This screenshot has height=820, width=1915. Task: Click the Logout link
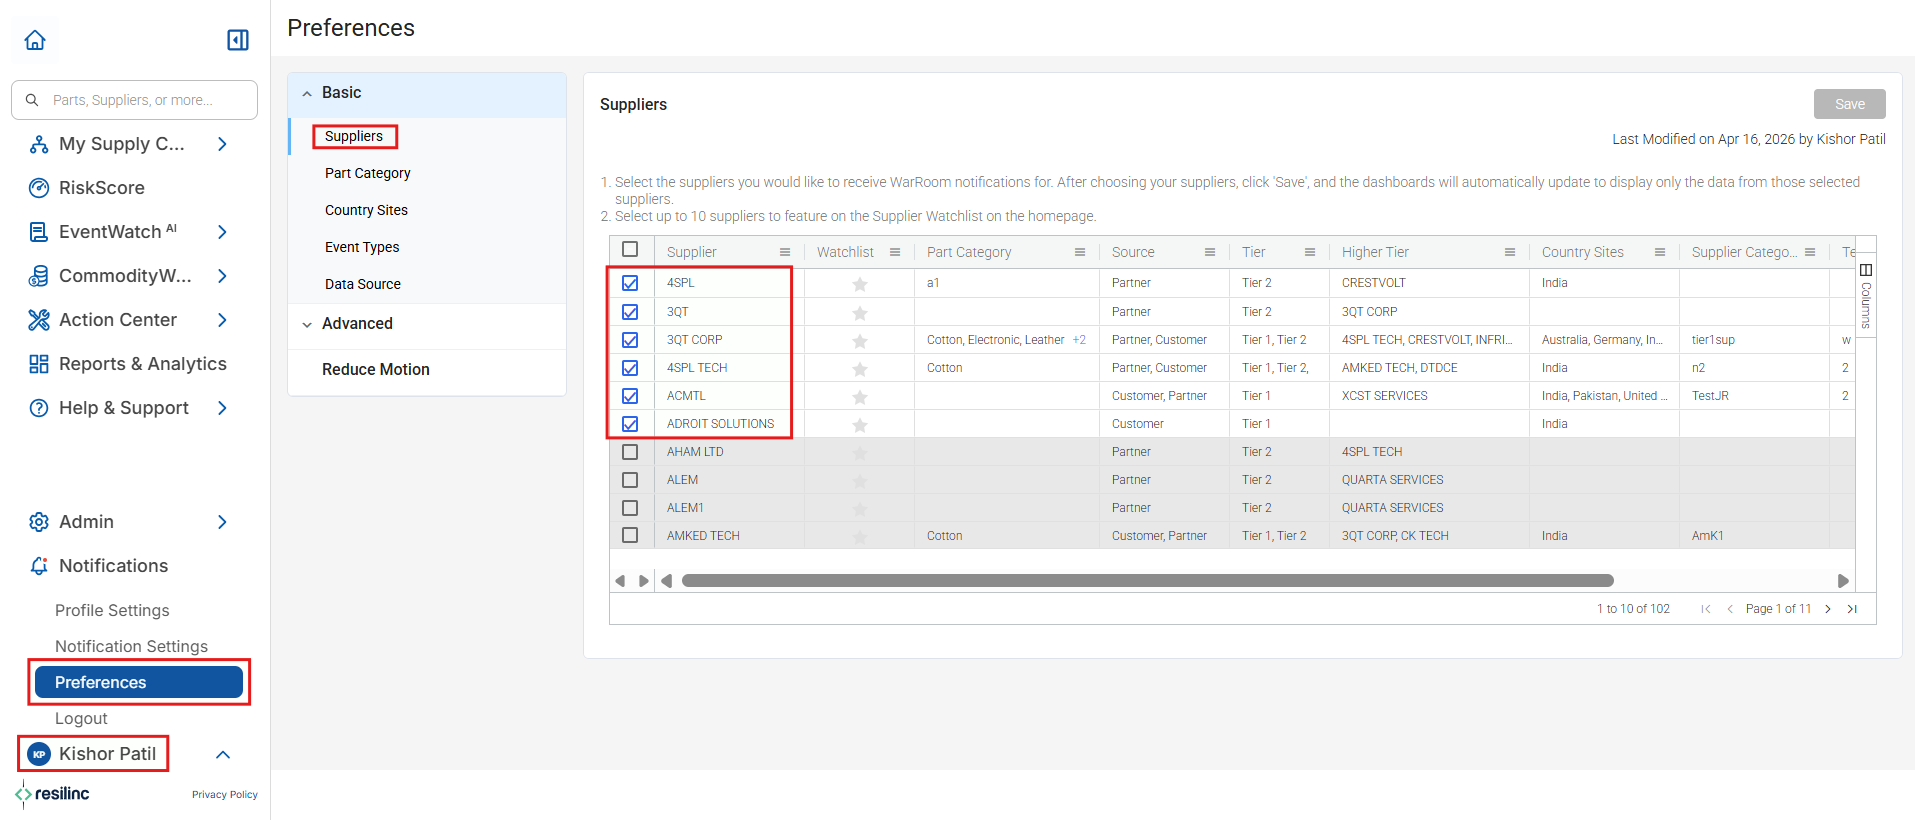click(81, 718)
